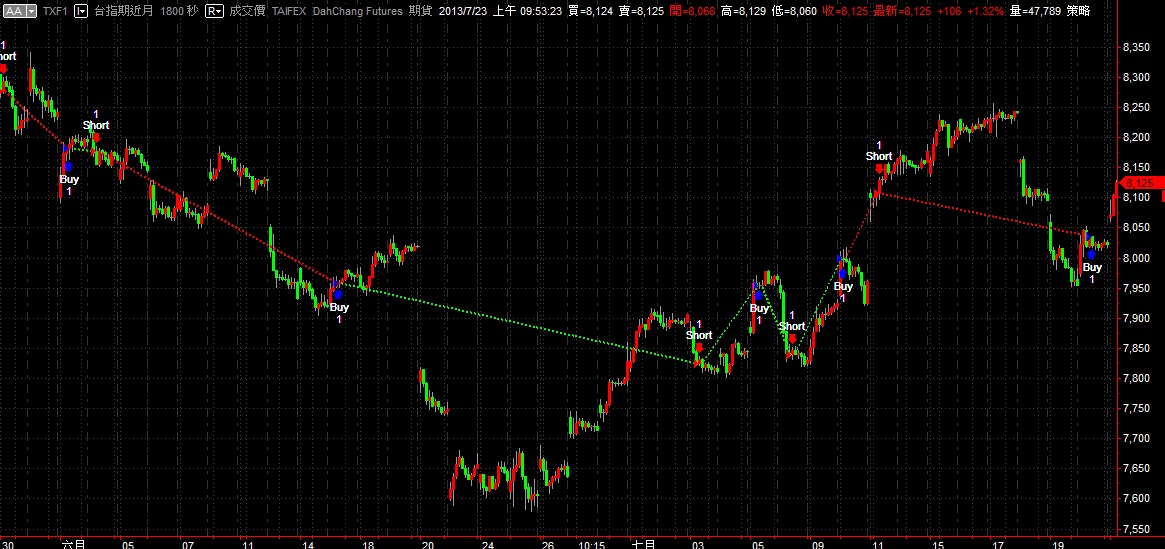Click the 14 date label on time axis
Screen dimensions: 1165x549
[307, 544]
